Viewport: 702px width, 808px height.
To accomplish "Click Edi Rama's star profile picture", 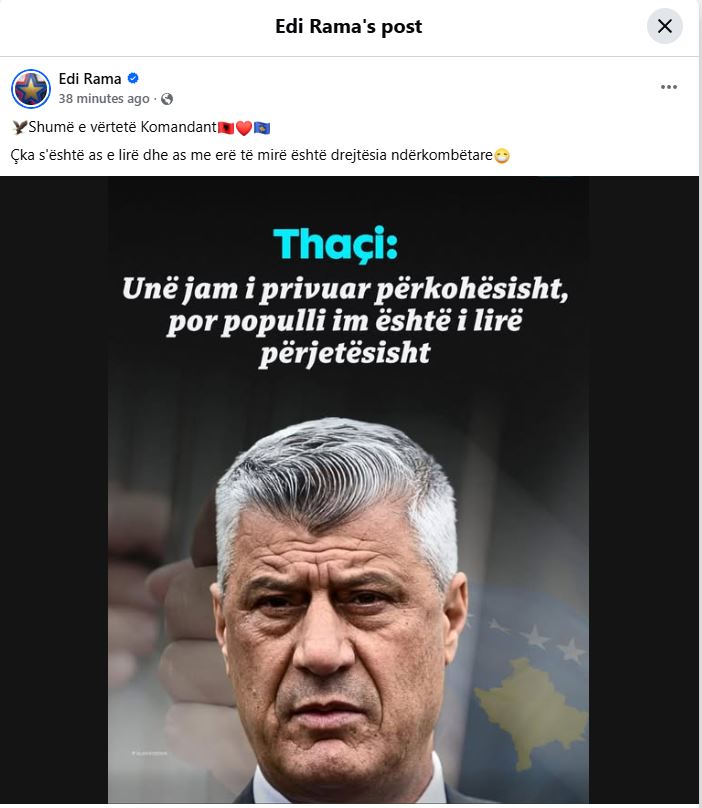I will pos(31,89).
